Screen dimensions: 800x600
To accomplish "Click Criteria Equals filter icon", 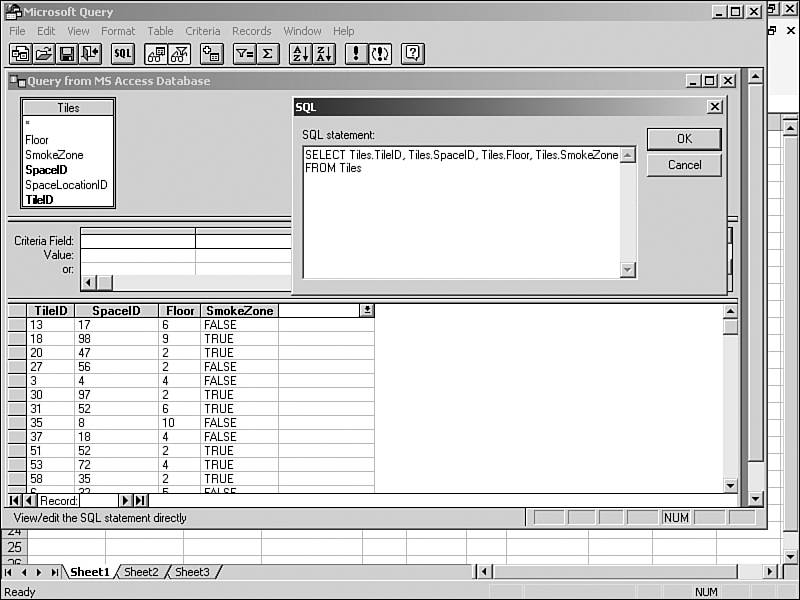I will tap(244, 54).
